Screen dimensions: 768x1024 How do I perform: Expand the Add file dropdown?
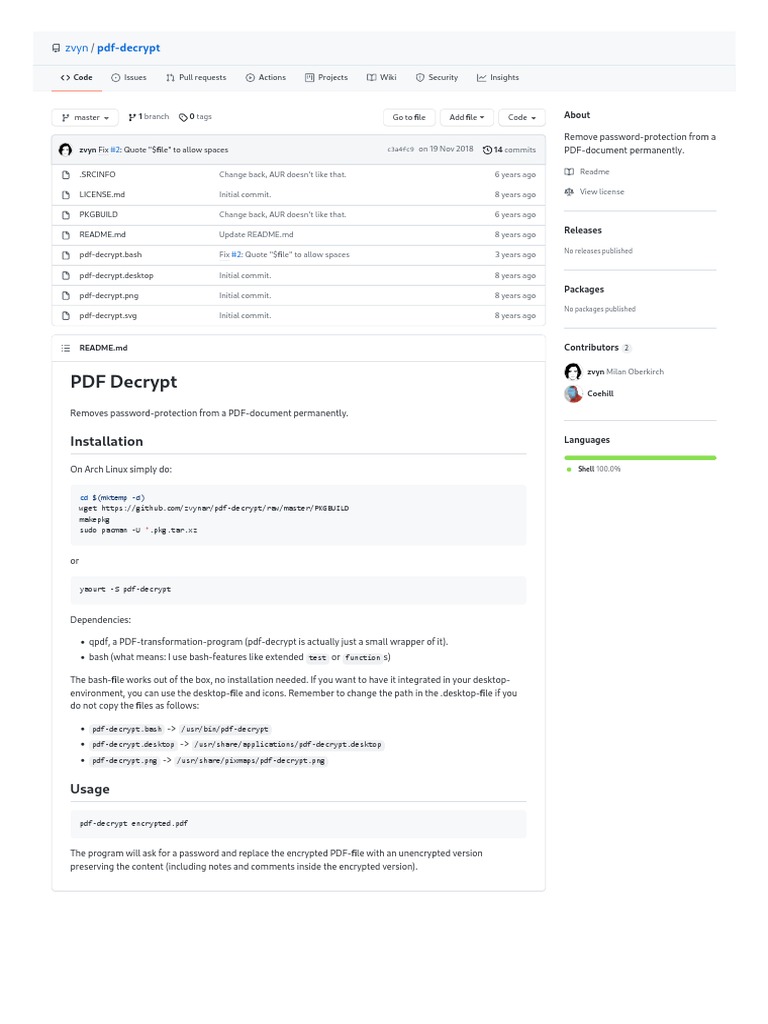click(467, 117)
